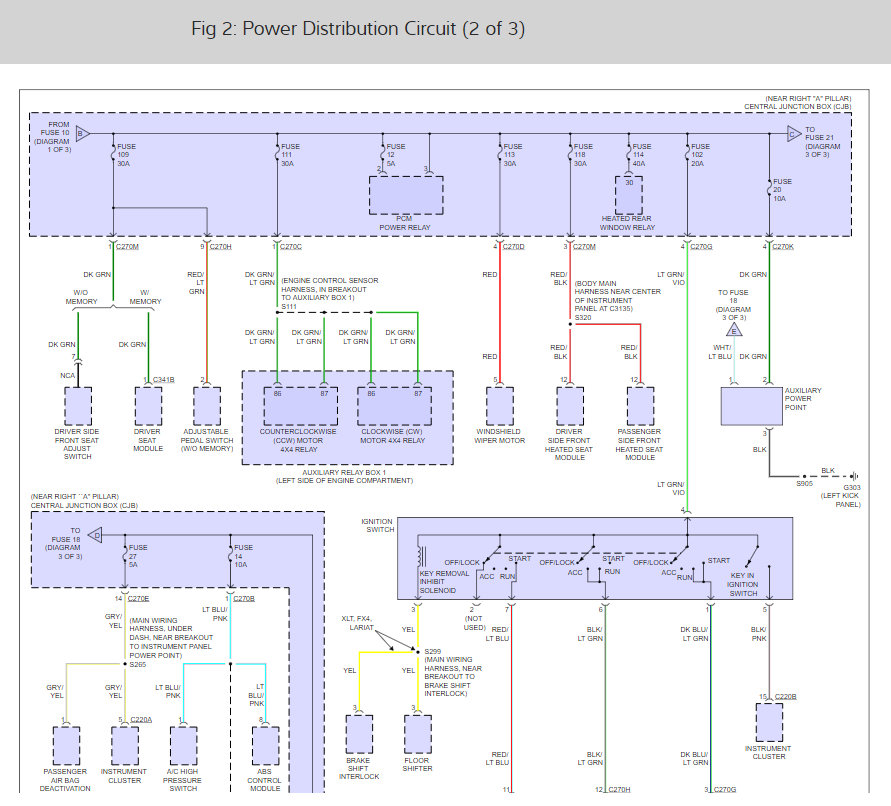Click the 'W/O MEMORY' branch label
This screenshot has height=806, width=891.
point(81,297)
